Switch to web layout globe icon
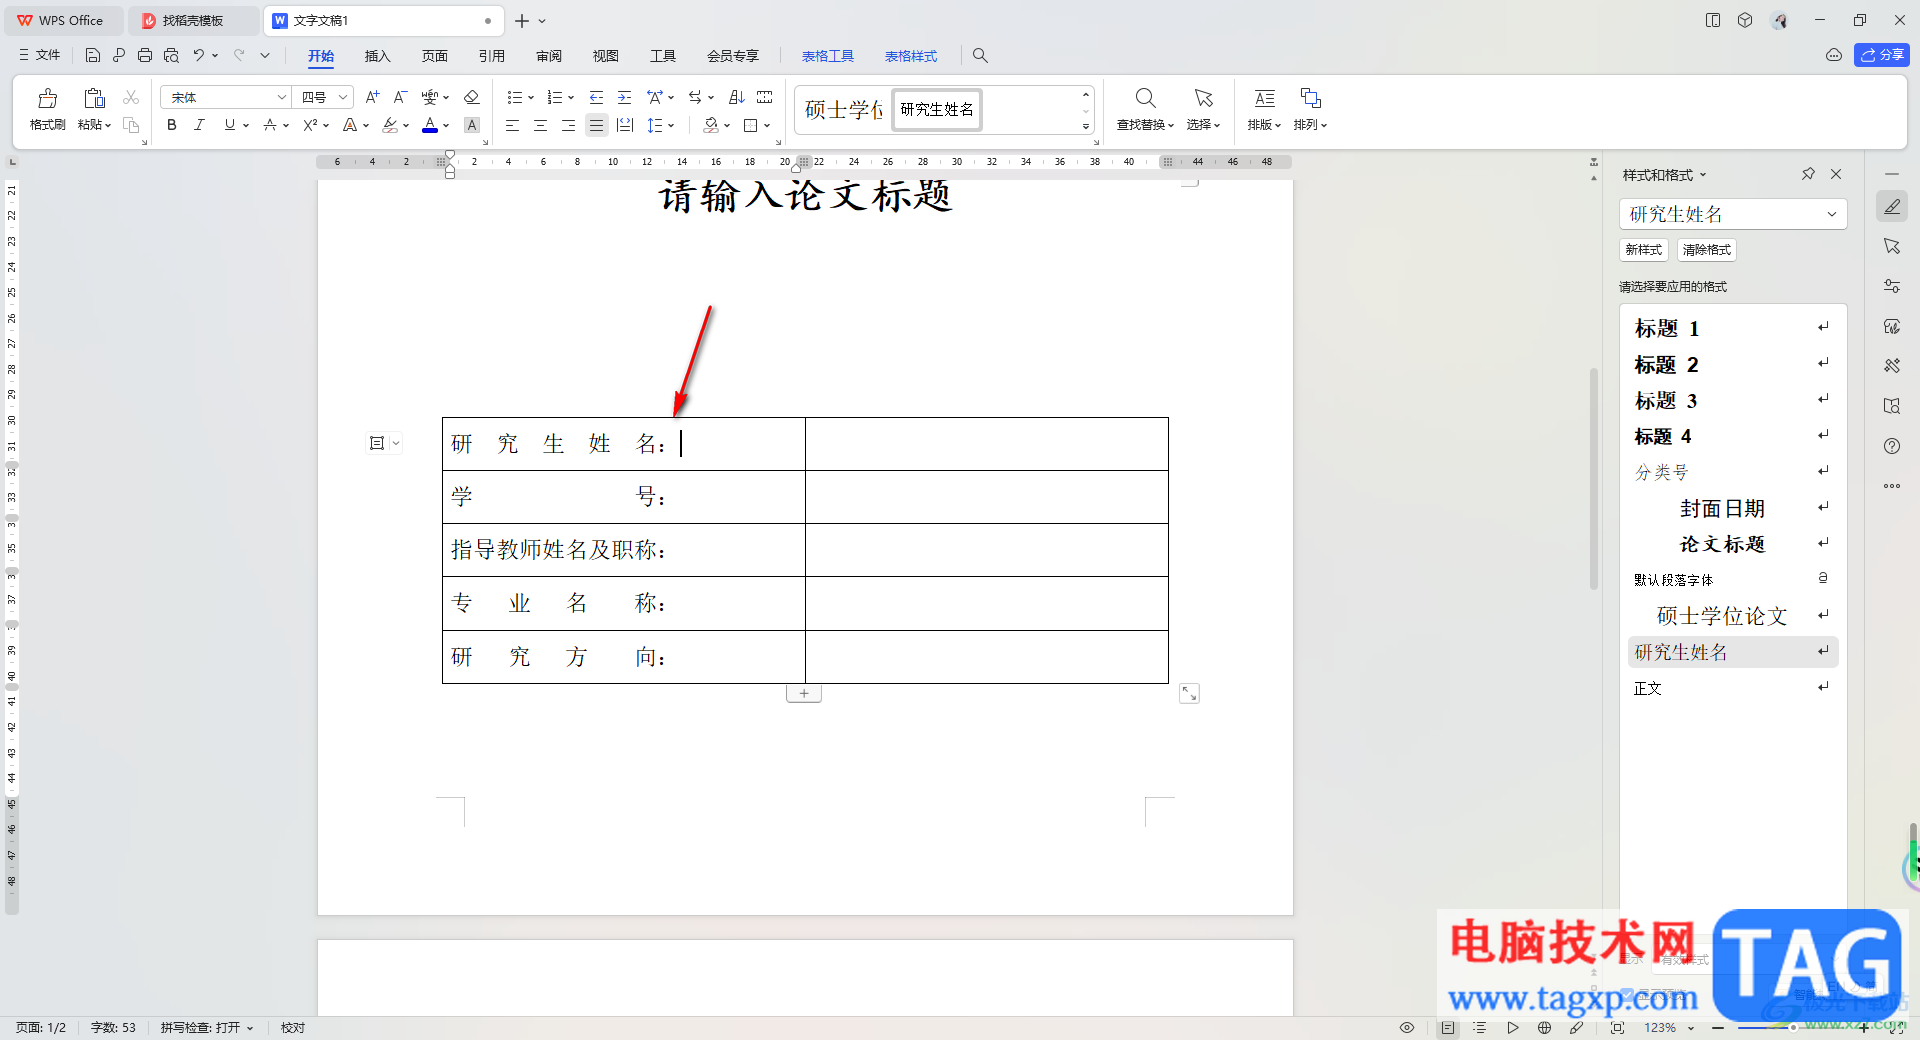This screenshot has width=1920, height=1040. [1545, 1027]
